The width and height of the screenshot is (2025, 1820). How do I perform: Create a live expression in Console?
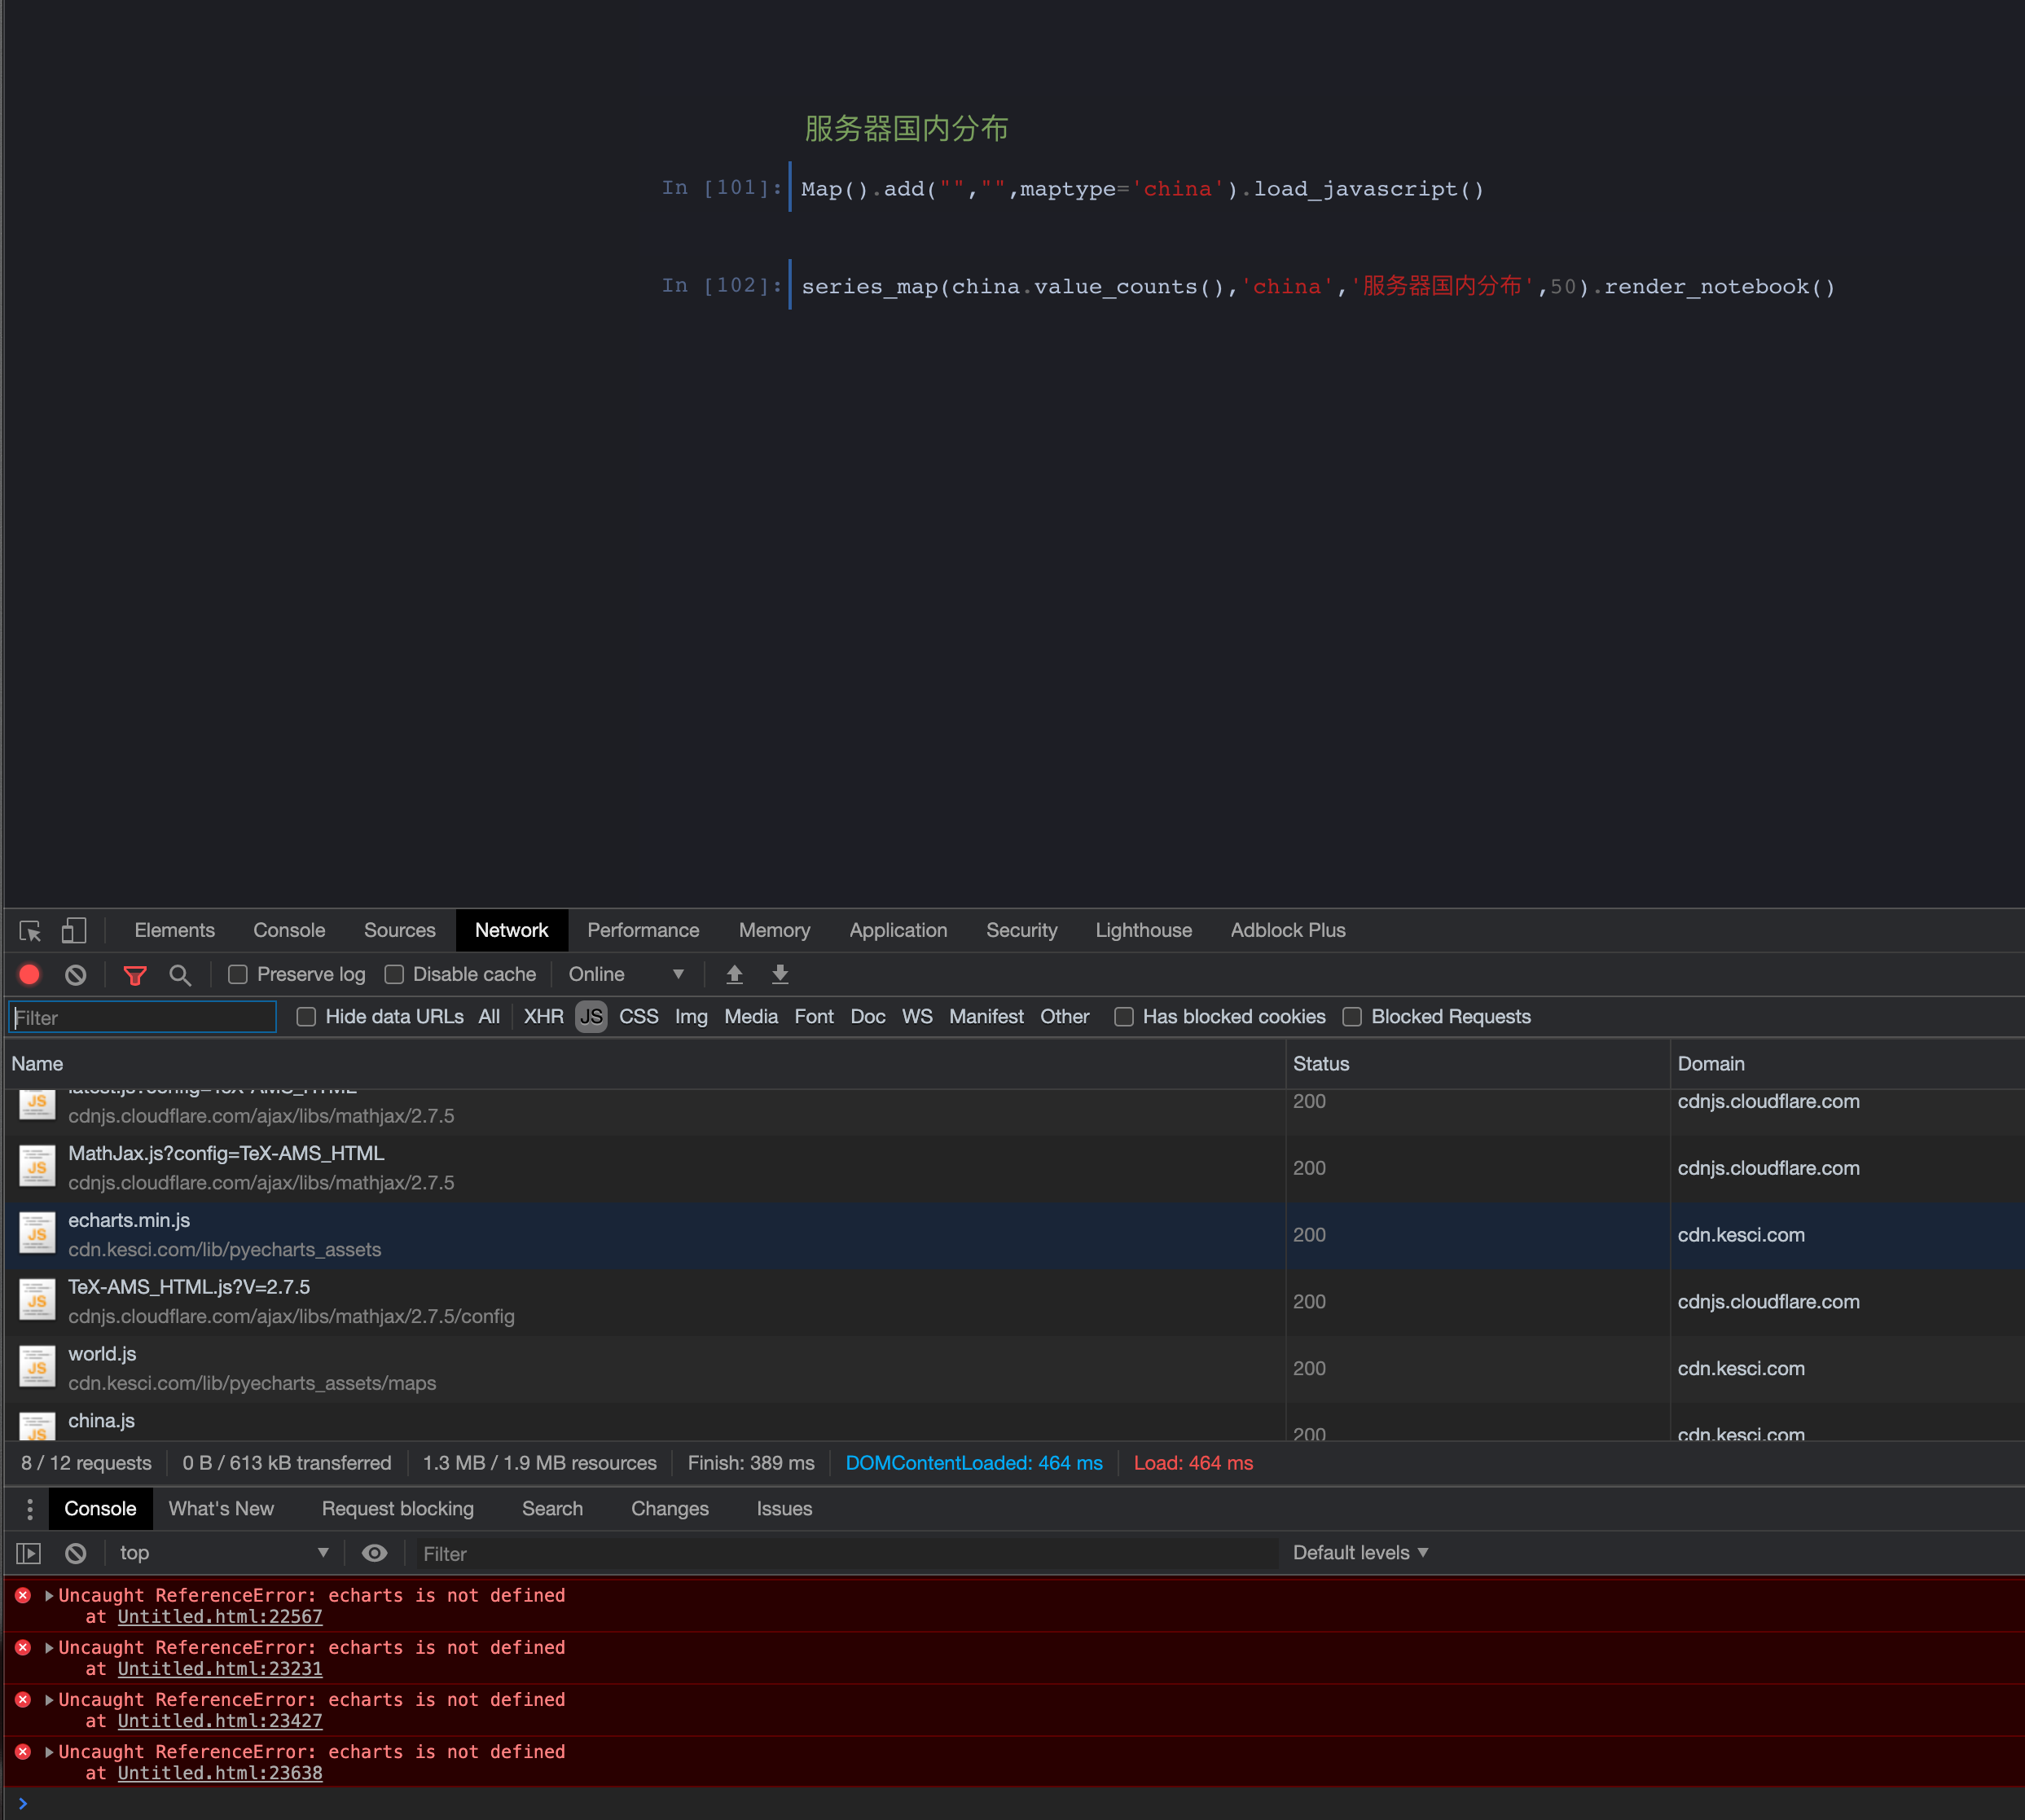(x=374, y=1553)
